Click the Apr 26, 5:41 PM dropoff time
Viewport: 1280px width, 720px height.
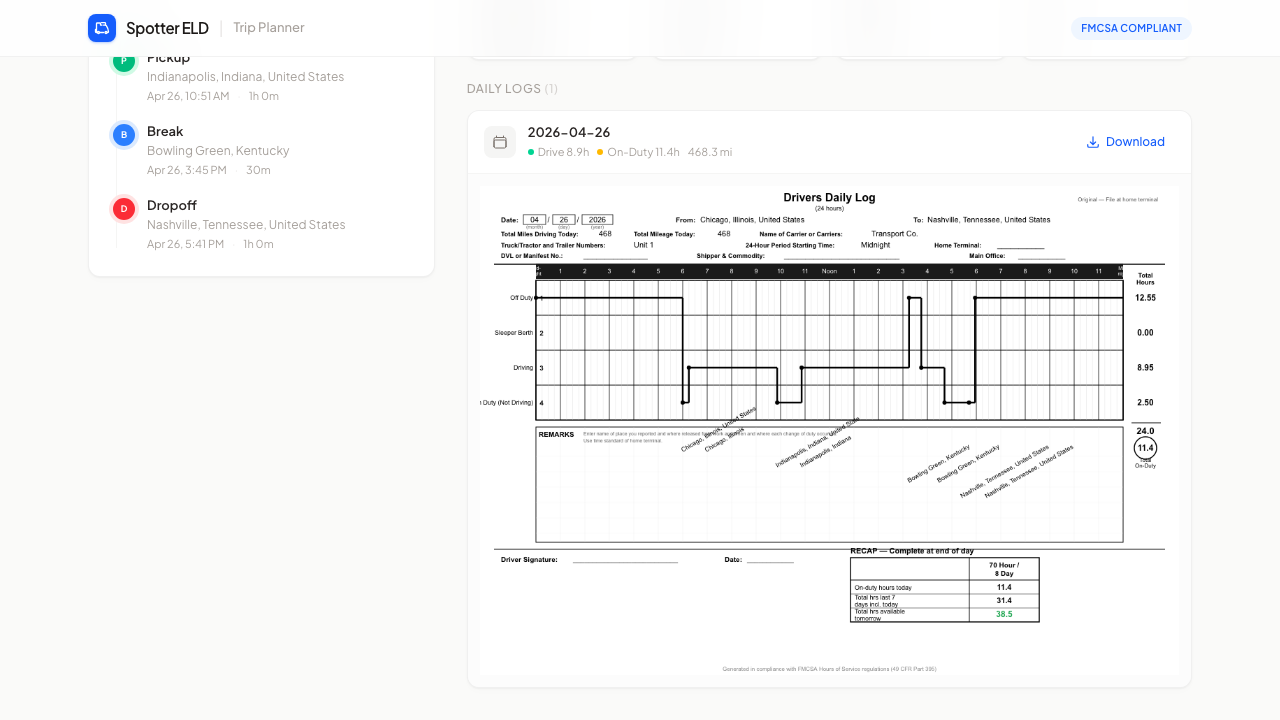(x=186, y=244)
